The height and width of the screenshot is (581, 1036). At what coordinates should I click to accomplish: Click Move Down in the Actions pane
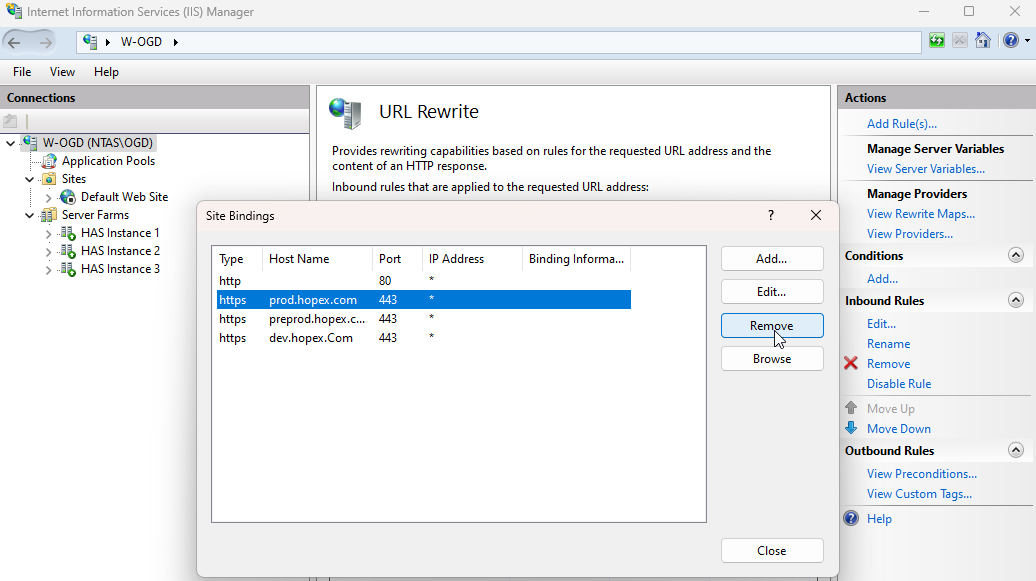click(x=897, y=428)
